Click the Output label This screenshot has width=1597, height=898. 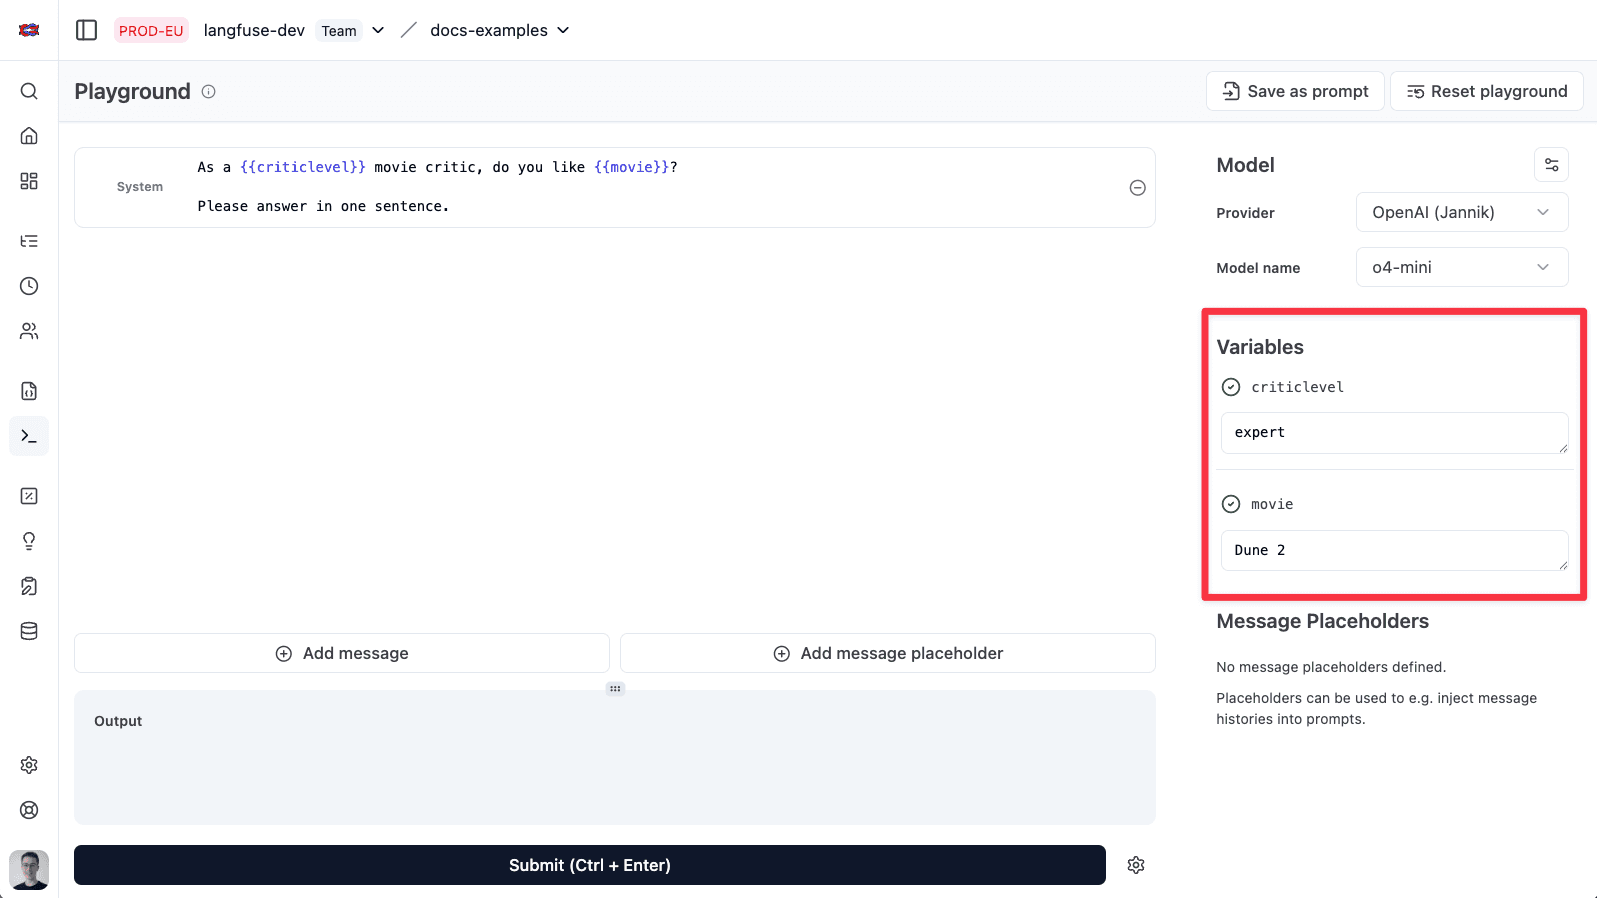pos(118,721)
